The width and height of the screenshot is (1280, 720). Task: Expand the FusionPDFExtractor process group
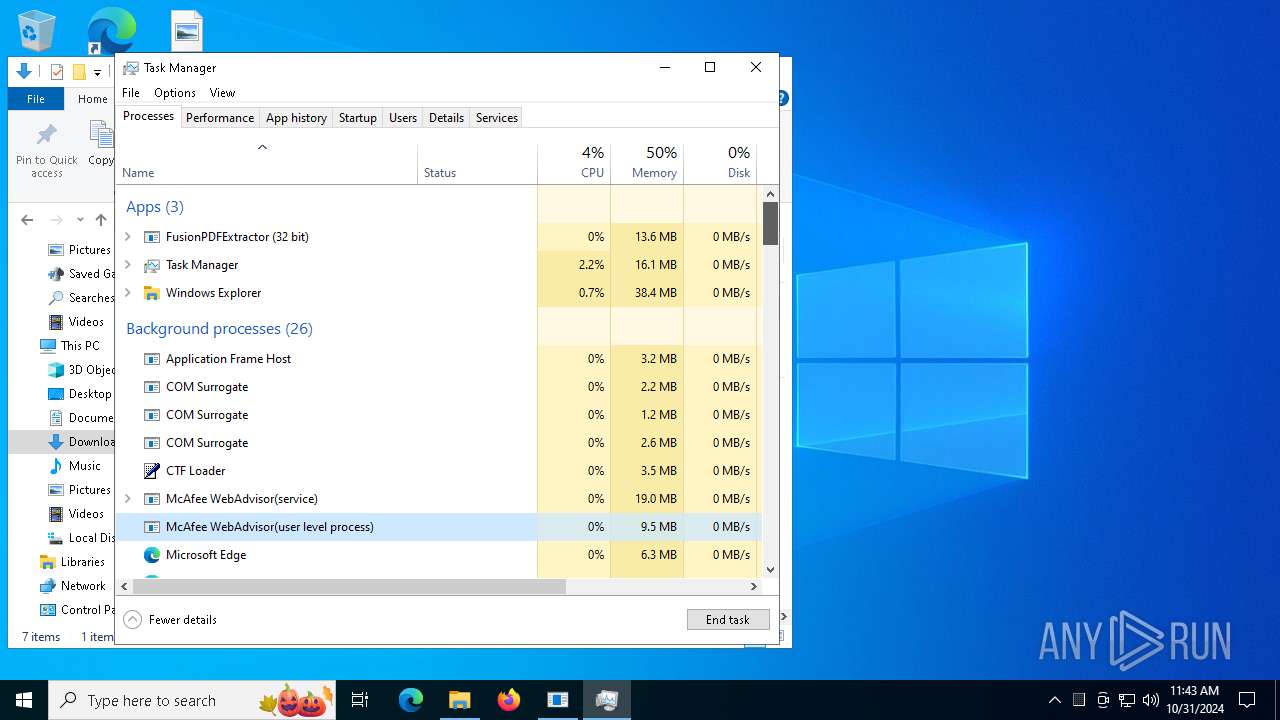[x=127, y=237]
